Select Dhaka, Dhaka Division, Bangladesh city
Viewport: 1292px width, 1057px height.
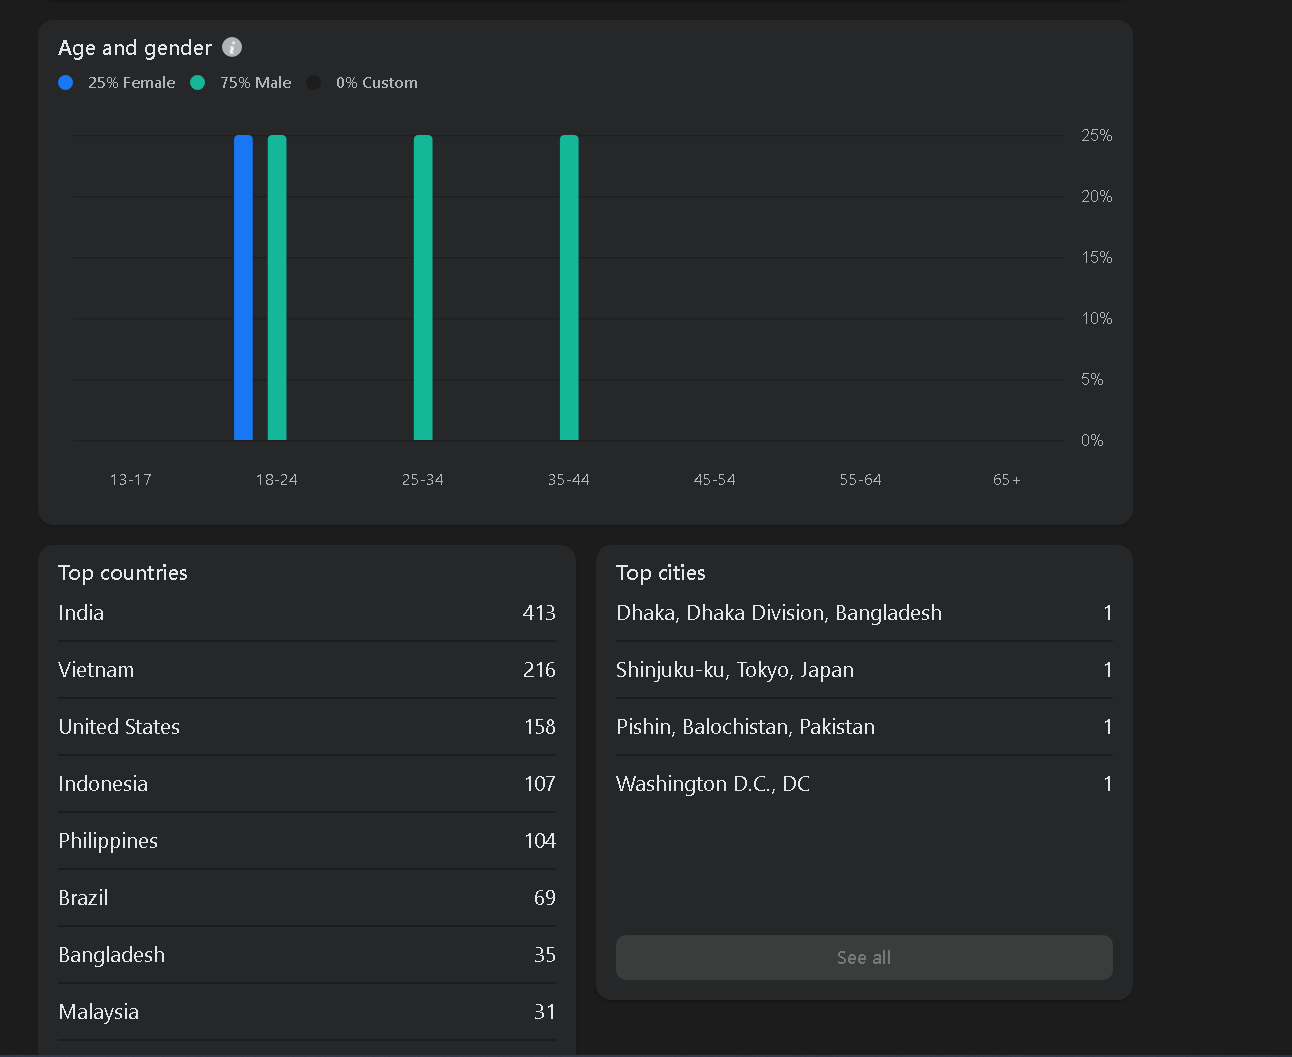pyautogui.click(x=864, y=613)
